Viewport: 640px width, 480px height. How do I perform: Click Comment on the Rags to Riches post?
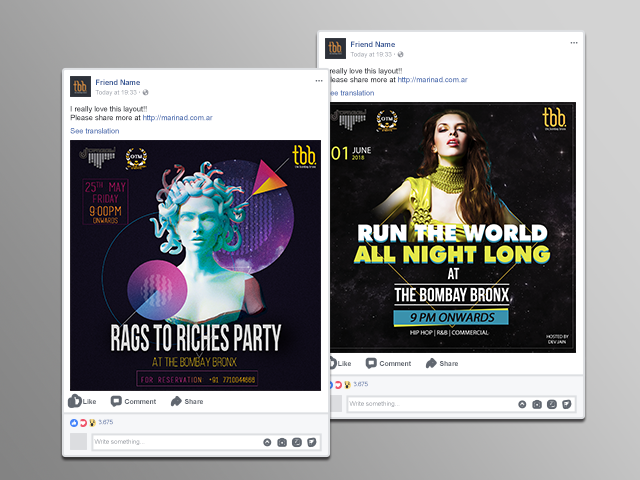133,401
